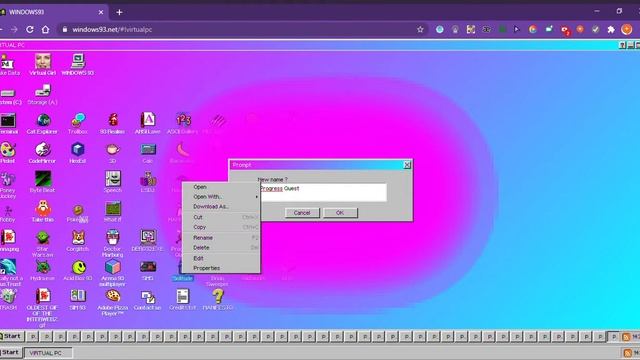Open the ANSI Love icon

coord(148,124)
